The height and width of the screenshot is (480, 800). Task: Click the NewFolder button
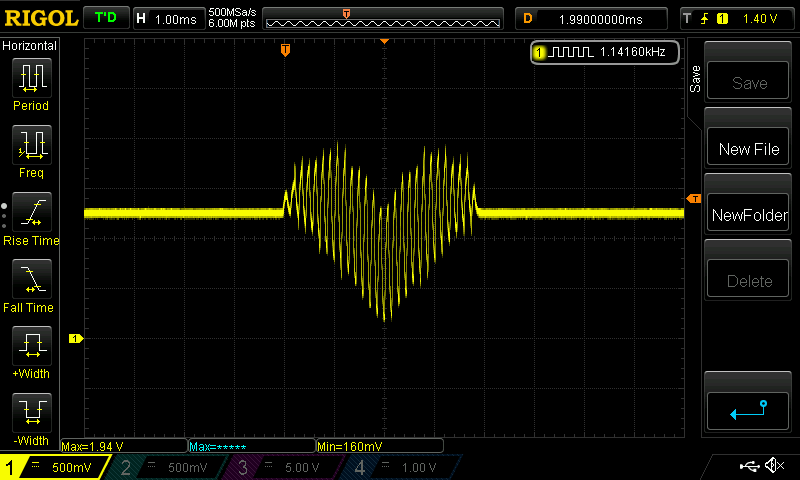(x=748, y=213)
